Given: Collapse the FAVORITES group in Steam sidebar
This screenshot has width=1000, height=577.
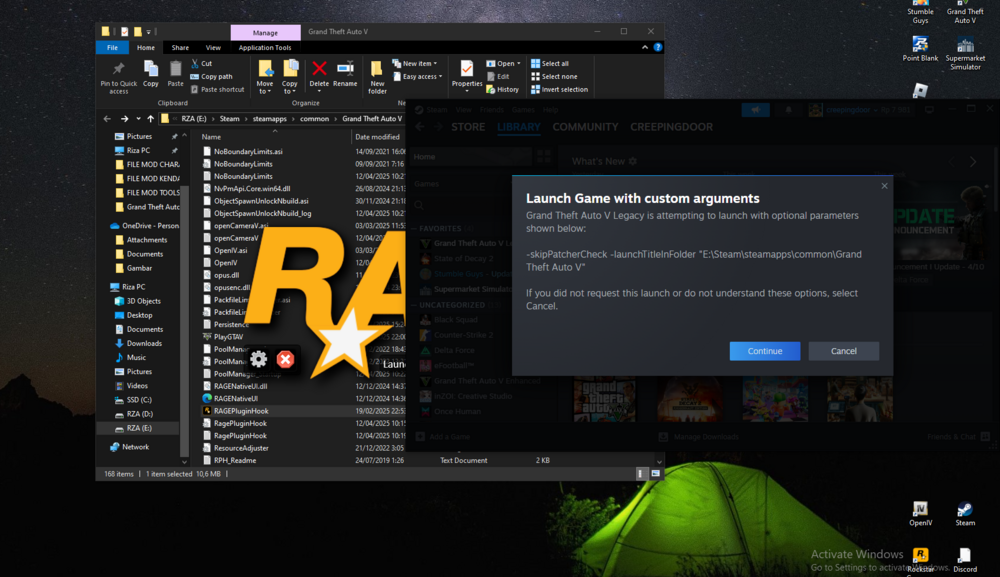Looking at the screenshot, I should point(414,228).
